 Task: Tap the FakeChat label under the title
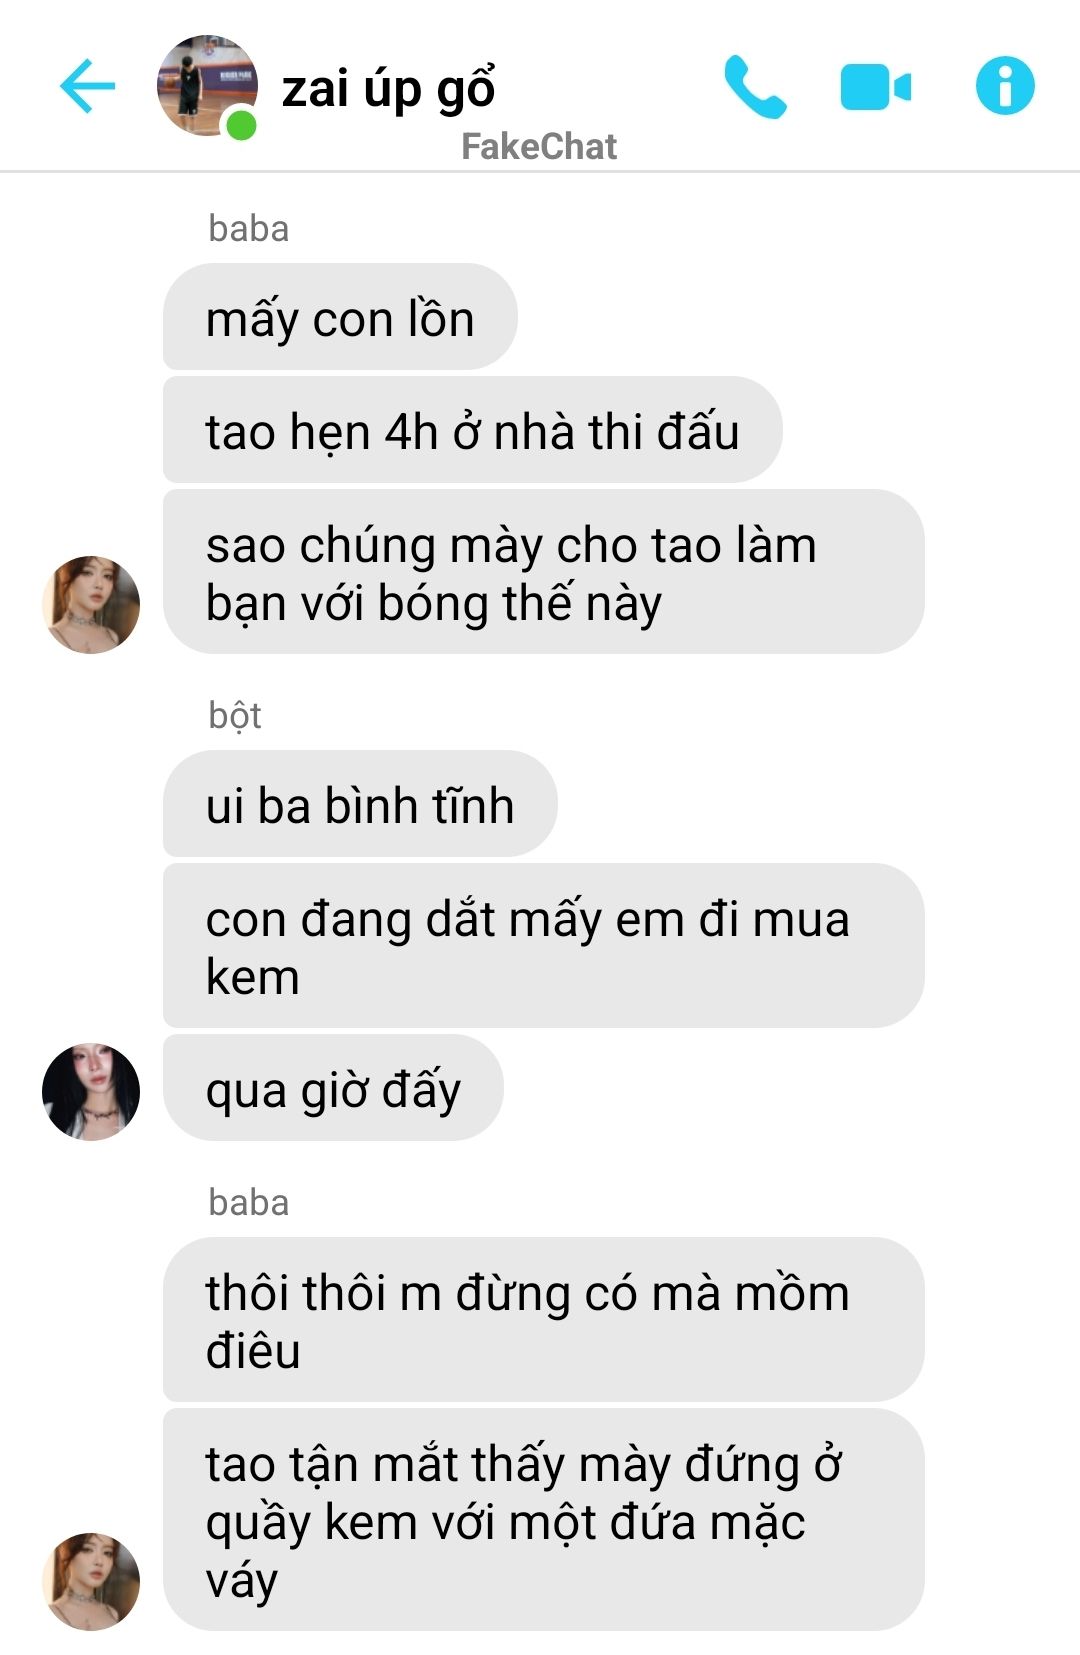[x=539, y=147]
